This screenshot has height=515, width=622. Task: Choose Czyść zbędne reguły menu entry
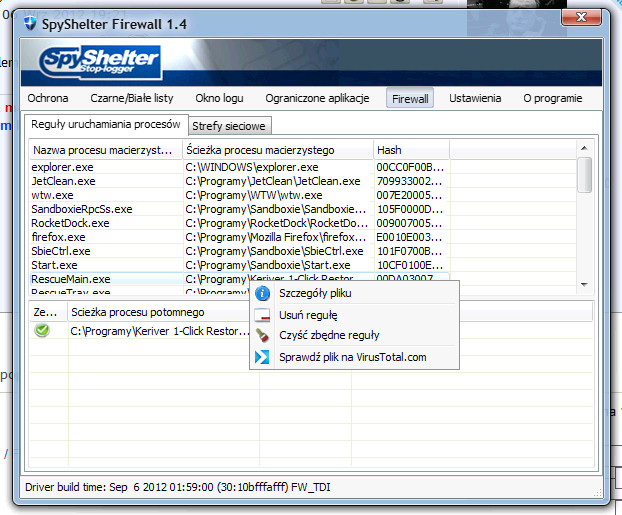click(x=354, y=335)
